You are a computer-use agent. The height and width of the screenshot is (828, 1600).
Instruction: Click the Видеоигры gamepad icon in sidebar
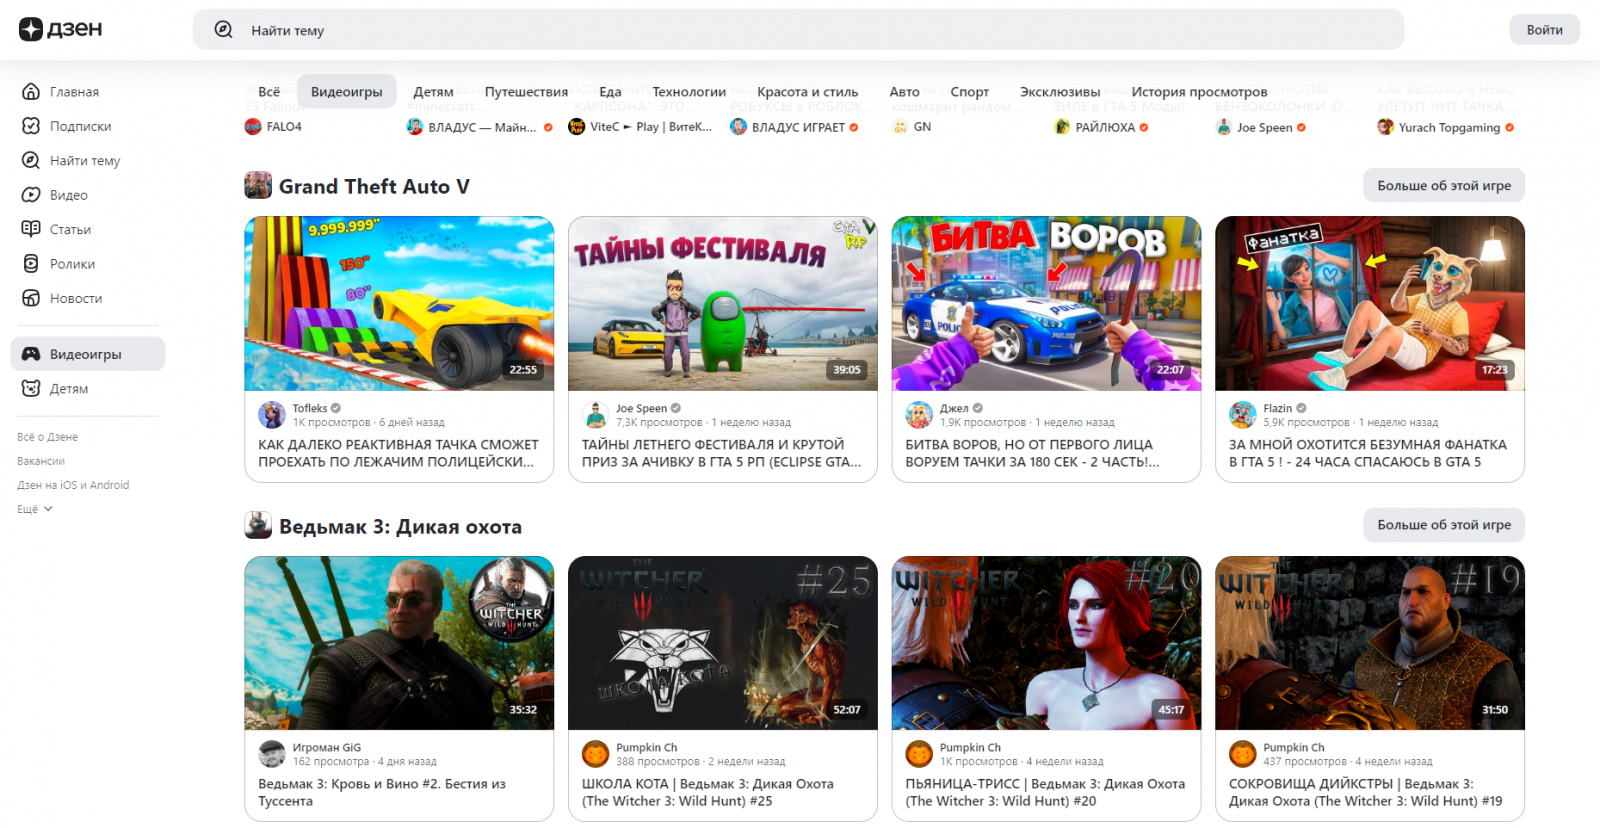[31, 354]
